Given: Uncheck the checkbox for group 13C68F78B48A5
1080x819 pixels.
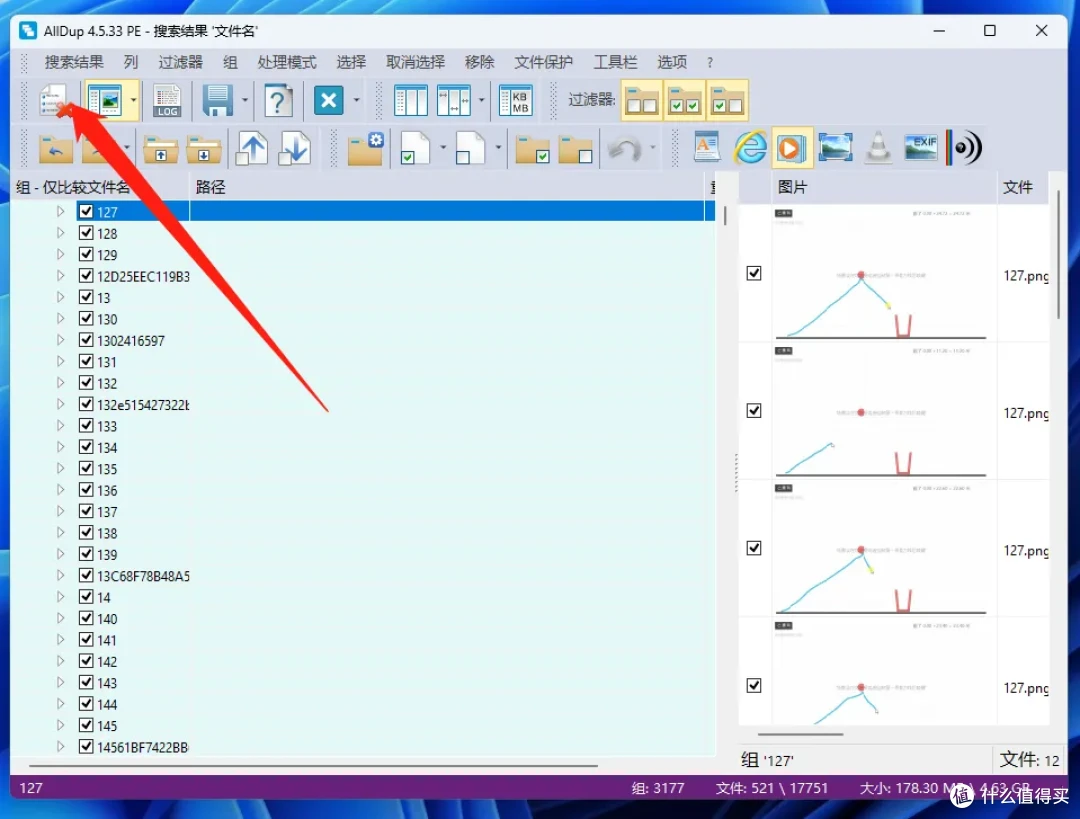Looking at the screenshot, I should (x=86, y=575).
